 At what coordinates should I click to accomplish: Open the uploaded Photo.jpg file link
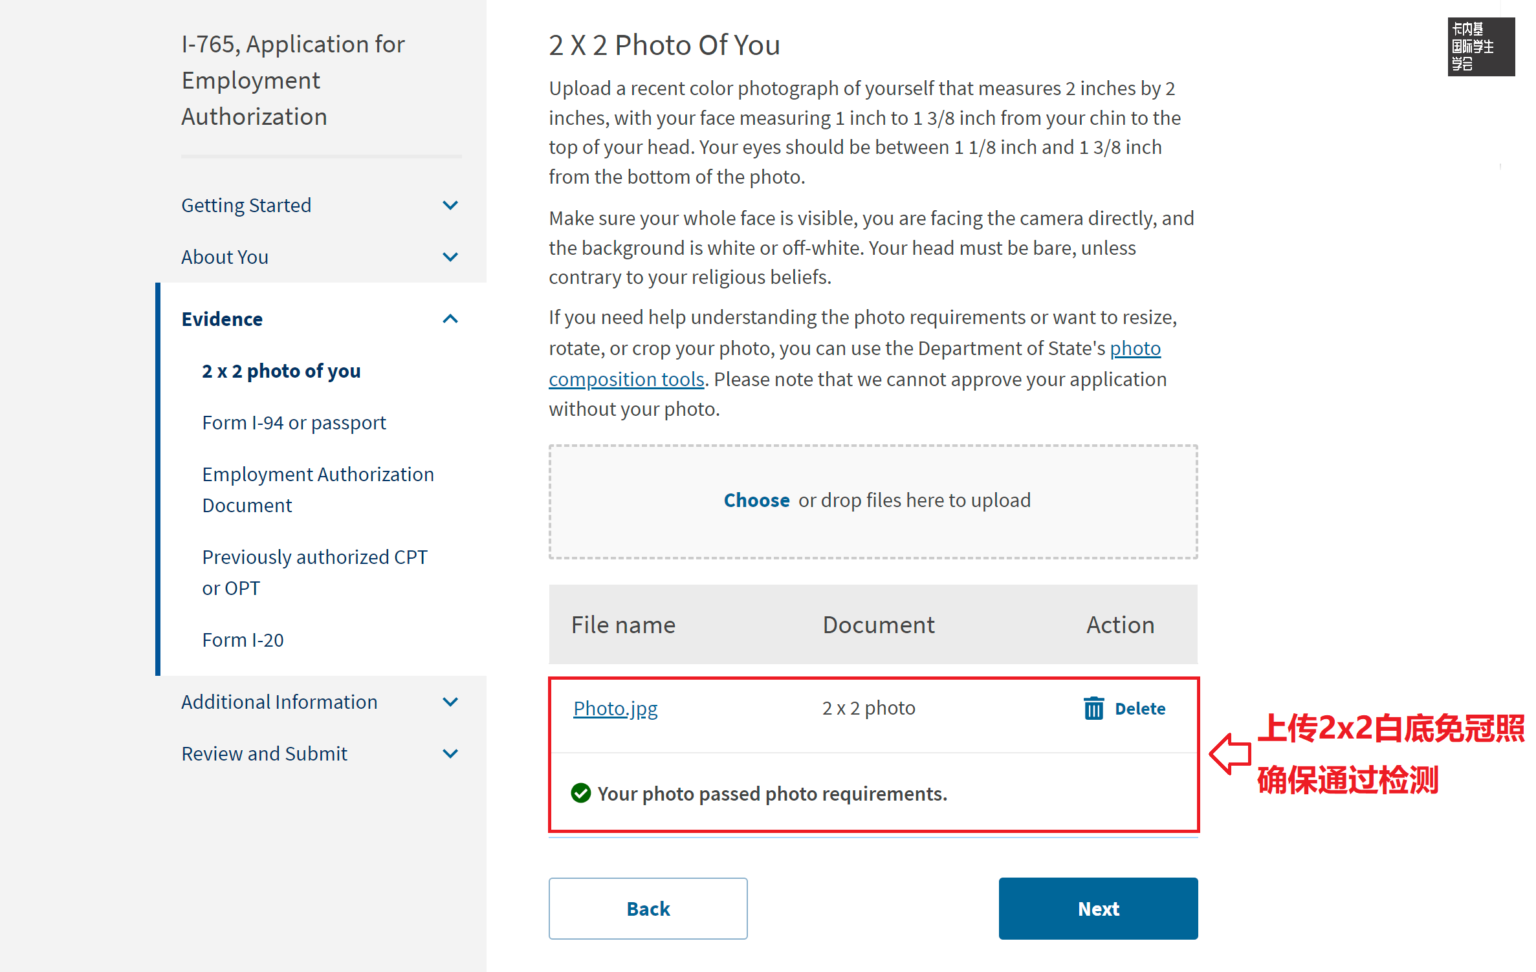pyautogui.click(x=615, y=709)
